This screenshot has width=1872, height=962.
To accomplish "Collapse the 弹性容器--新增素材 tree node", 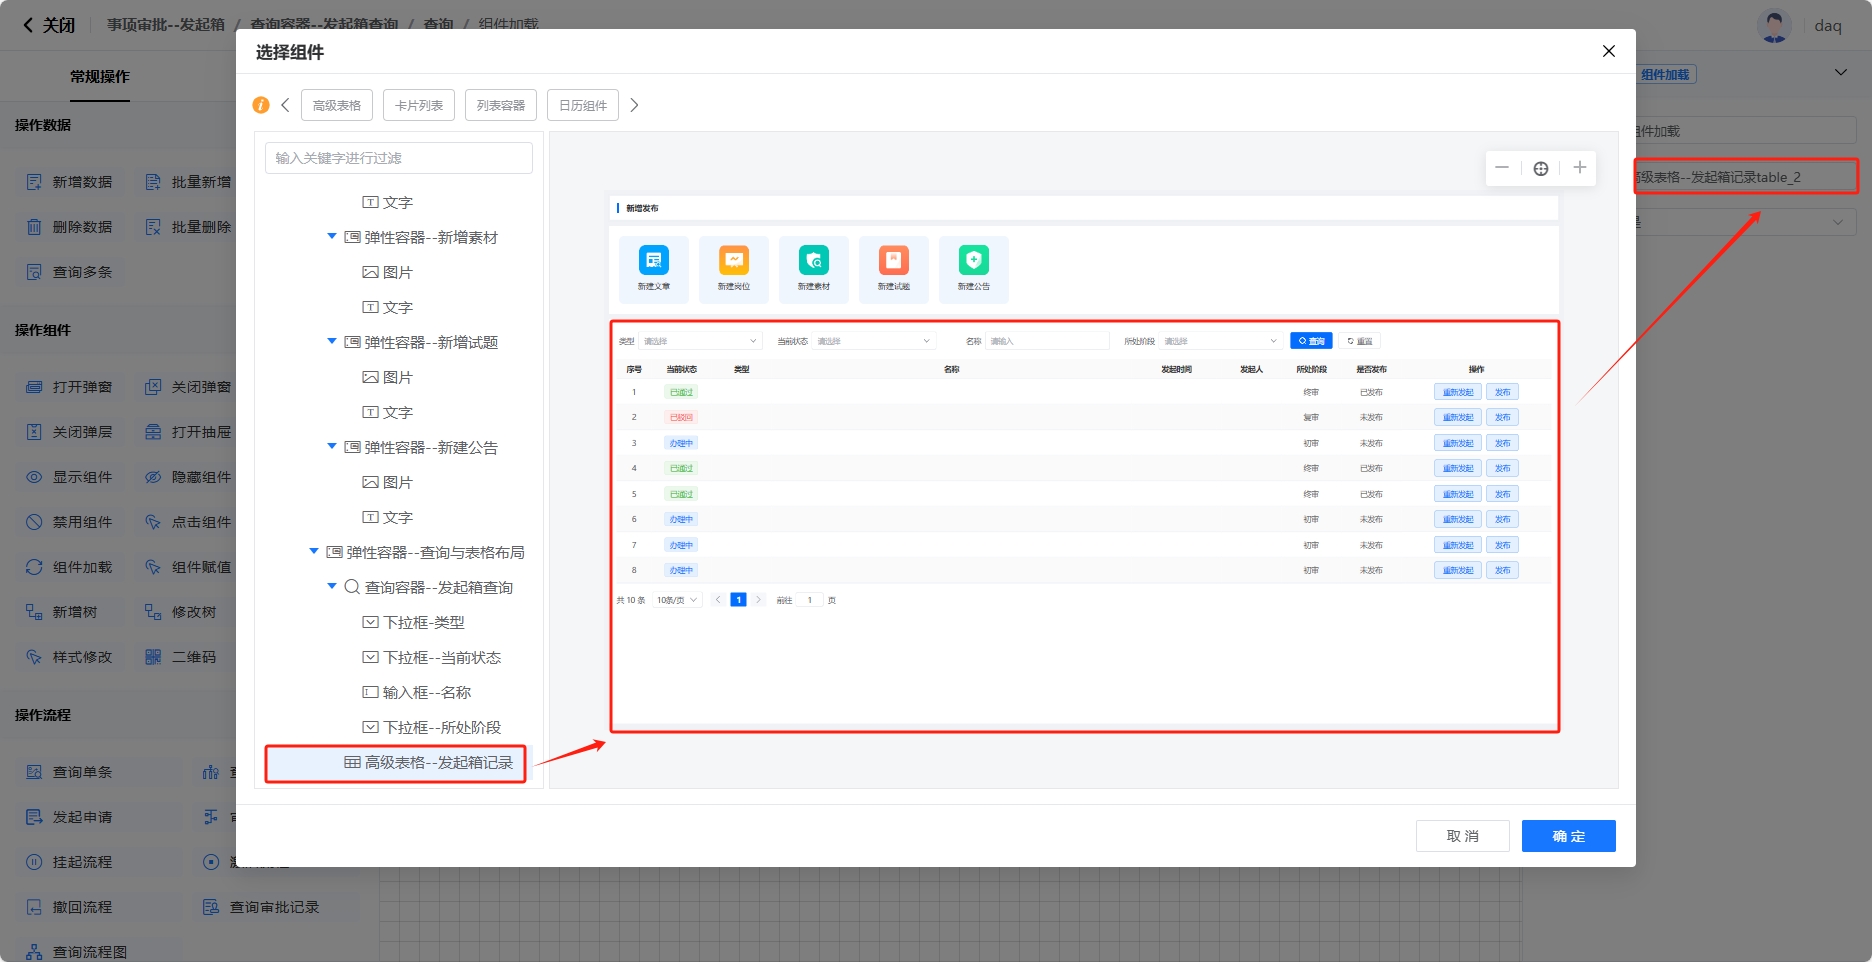I will [332, 237].
